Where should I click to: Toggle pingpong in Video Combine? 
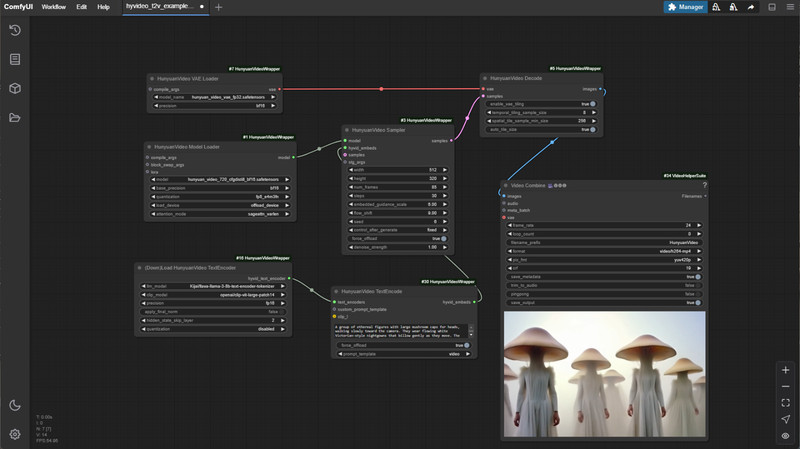(x=604, y=294)
